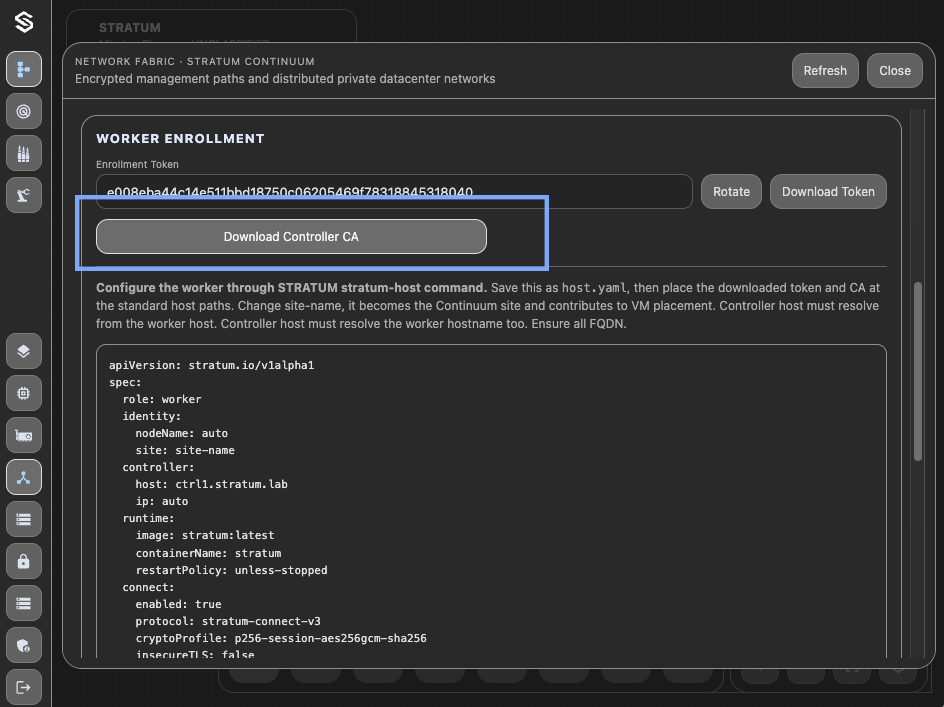Open the blue topology diagram sidebar icon
This screenshot has width=944, height=707.
coord(24,69)
